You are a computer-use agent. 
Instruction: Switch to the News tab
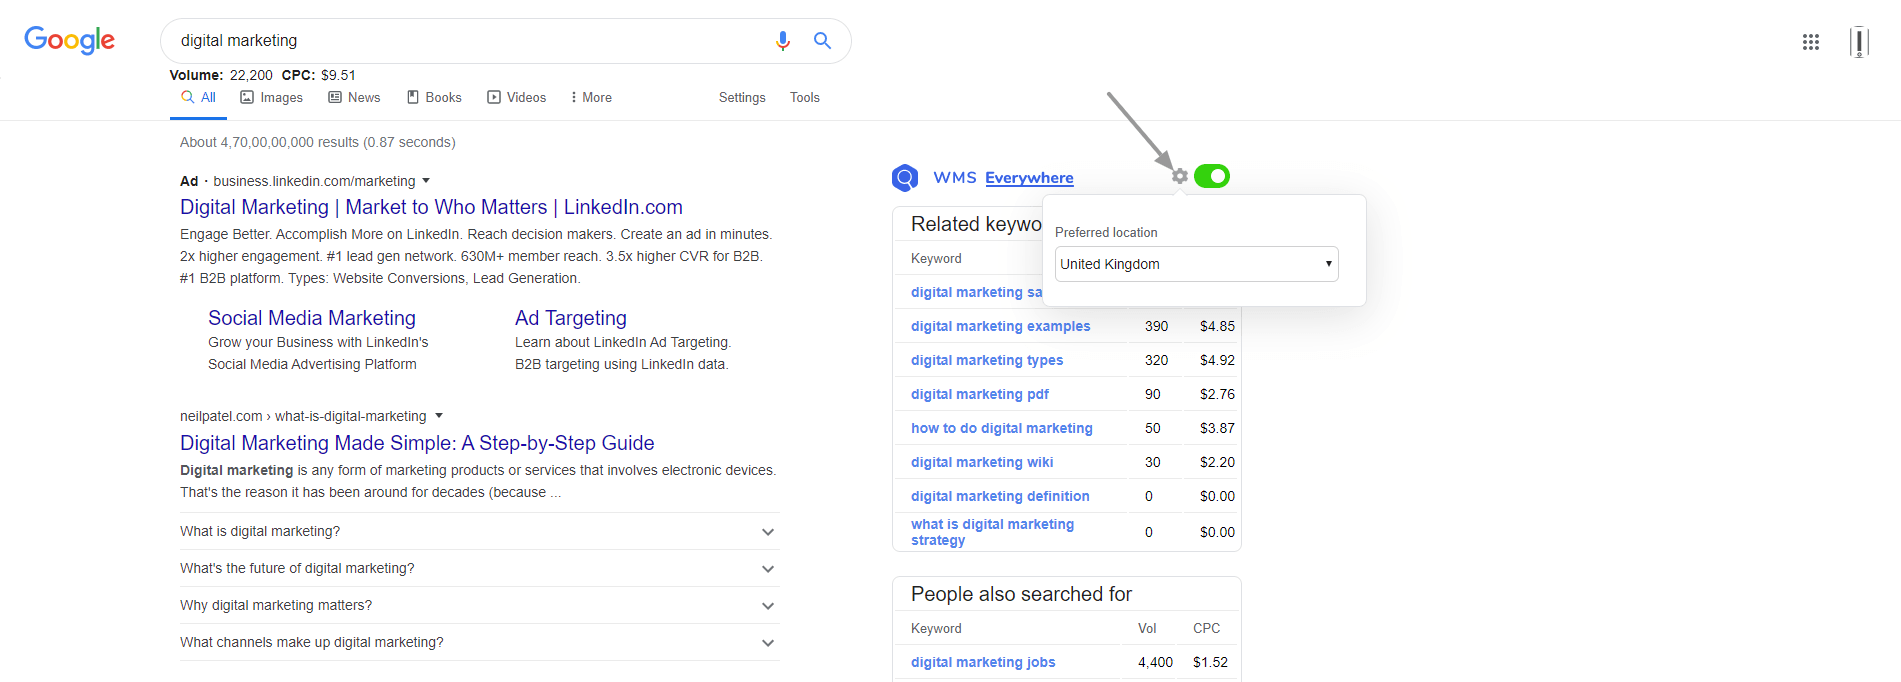click(354, 97)
